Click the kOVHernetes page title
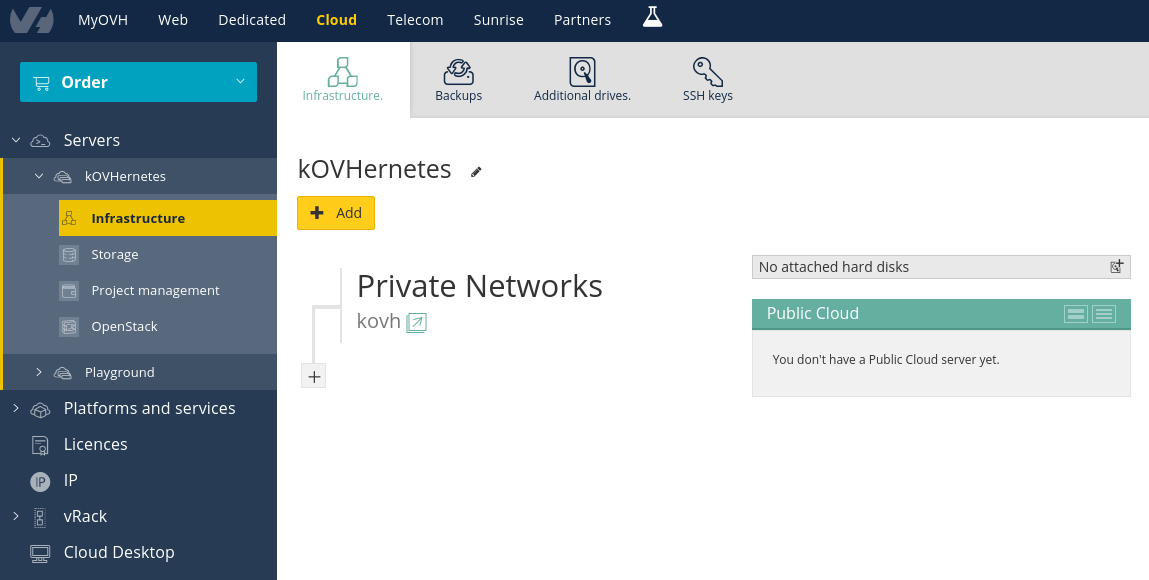Image resolution: width=1149 pixels, height=580 pixels. coord(374,169)
